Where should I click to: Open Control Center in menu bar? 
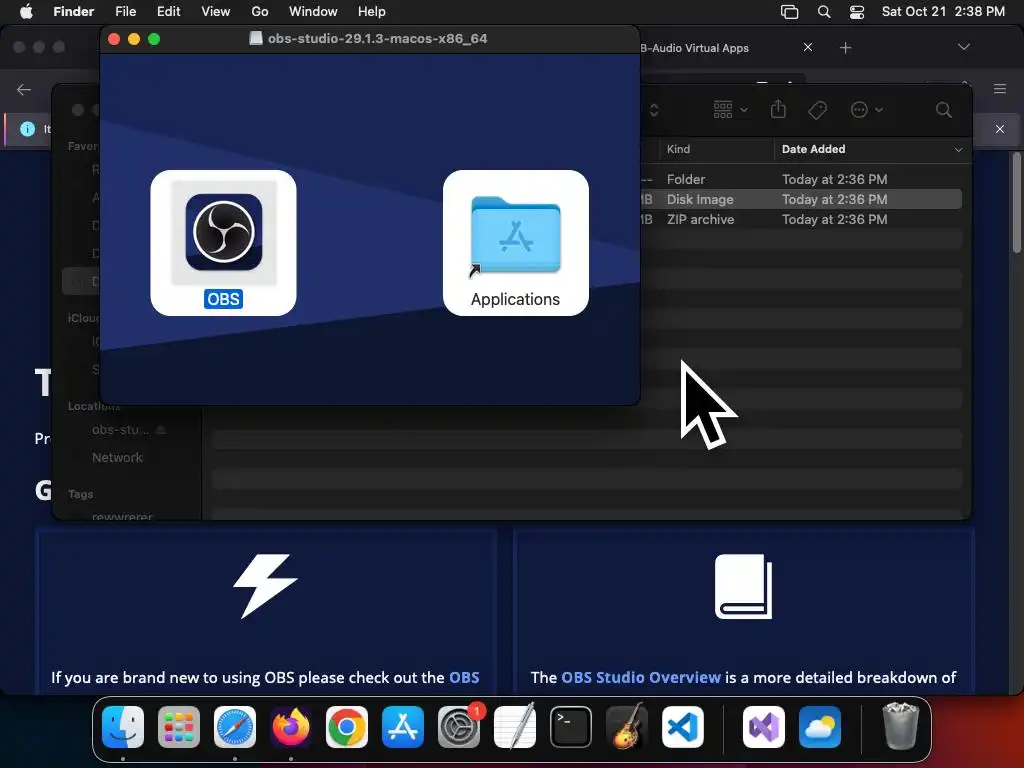click(x=857, y=11)
